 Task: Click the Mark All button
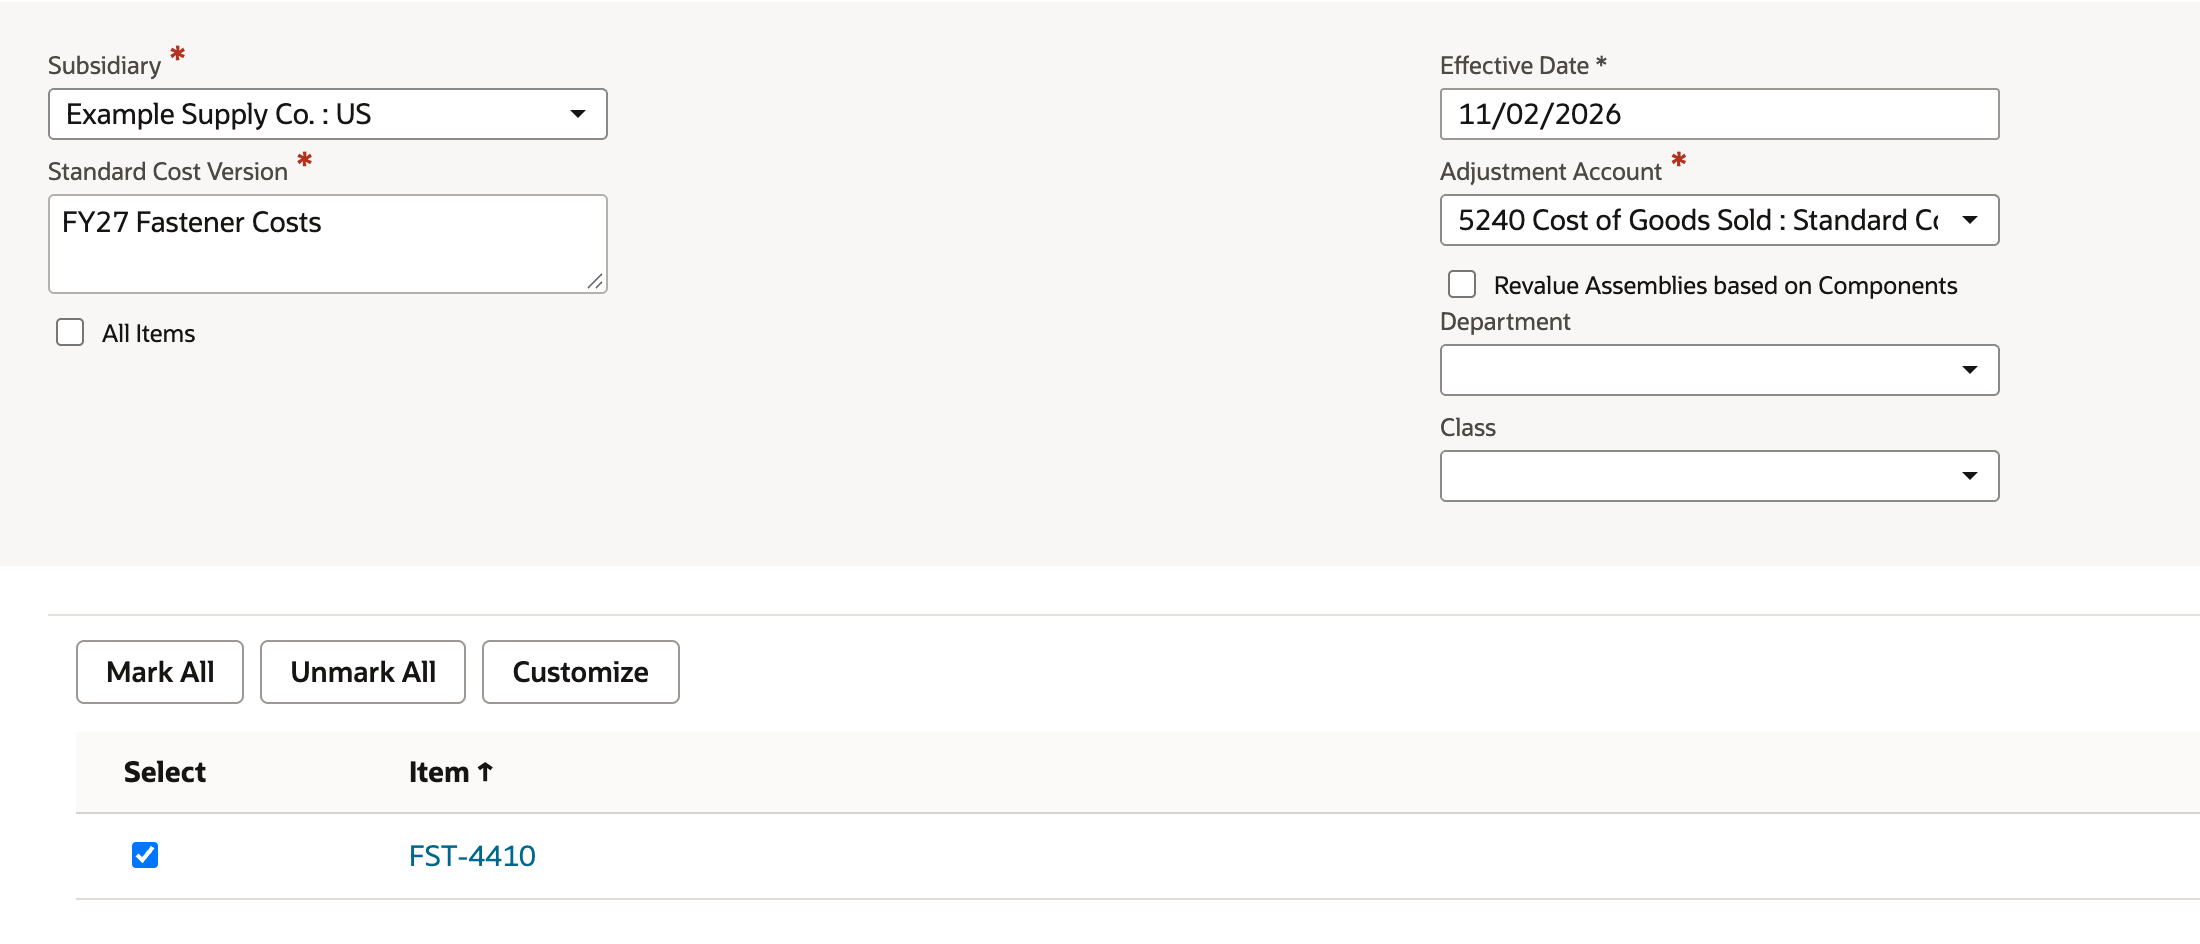(x=160, y=672)
